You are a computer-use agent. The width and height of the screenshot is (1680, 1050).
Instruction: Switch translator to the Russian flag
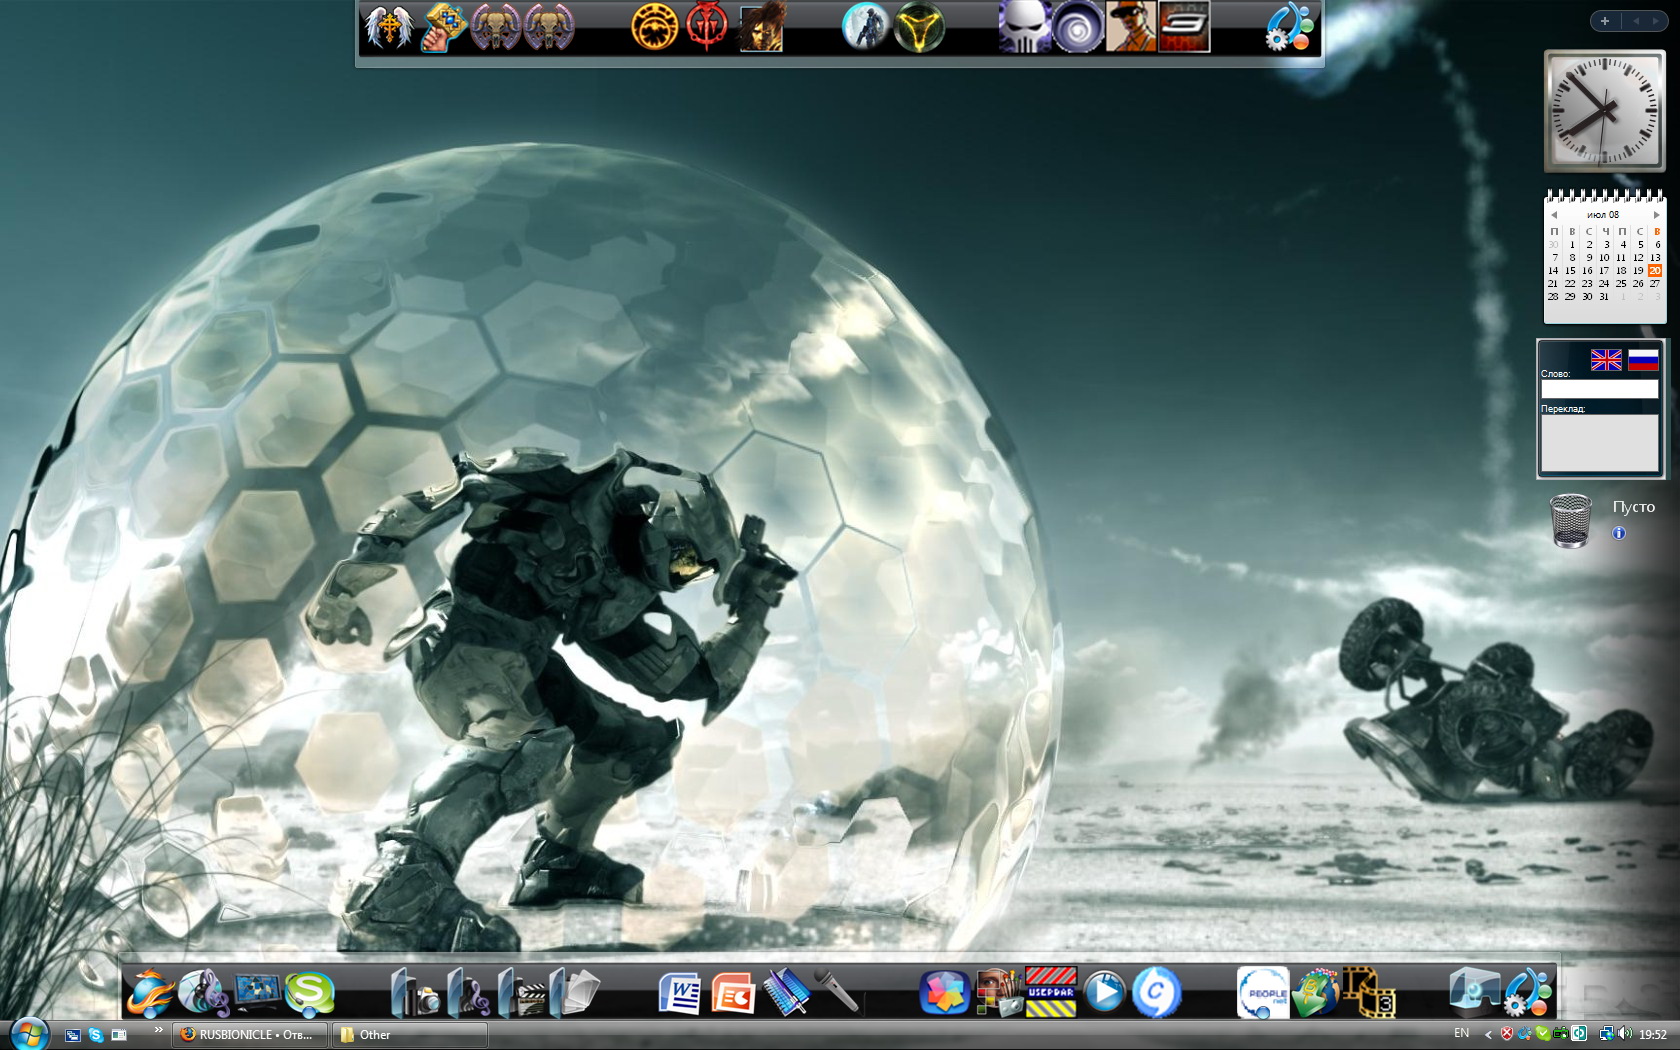tap(1643, 360)
